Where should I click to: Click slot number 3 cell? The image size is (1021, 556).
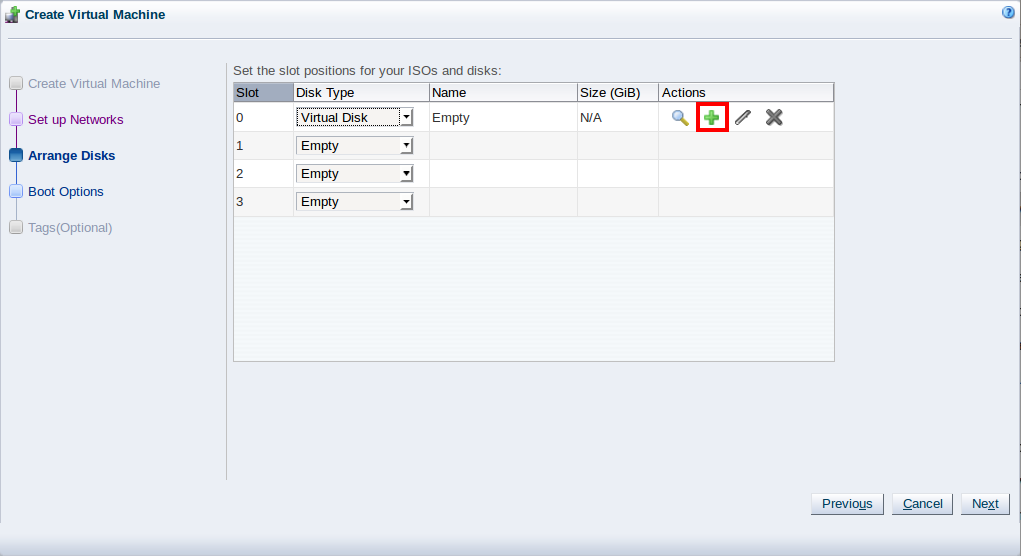264,202
